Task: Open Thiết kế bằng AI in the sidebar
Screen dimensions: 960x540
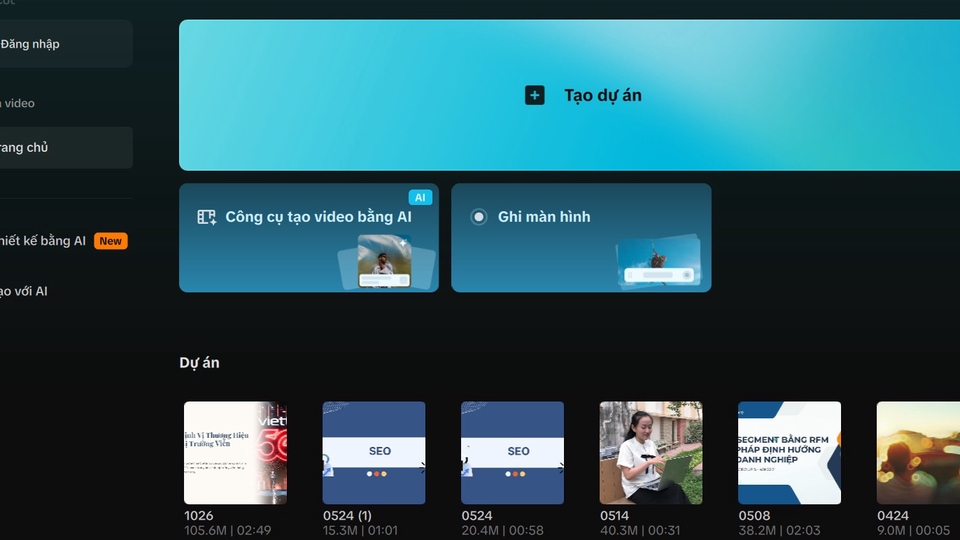Action: point(42,241)
